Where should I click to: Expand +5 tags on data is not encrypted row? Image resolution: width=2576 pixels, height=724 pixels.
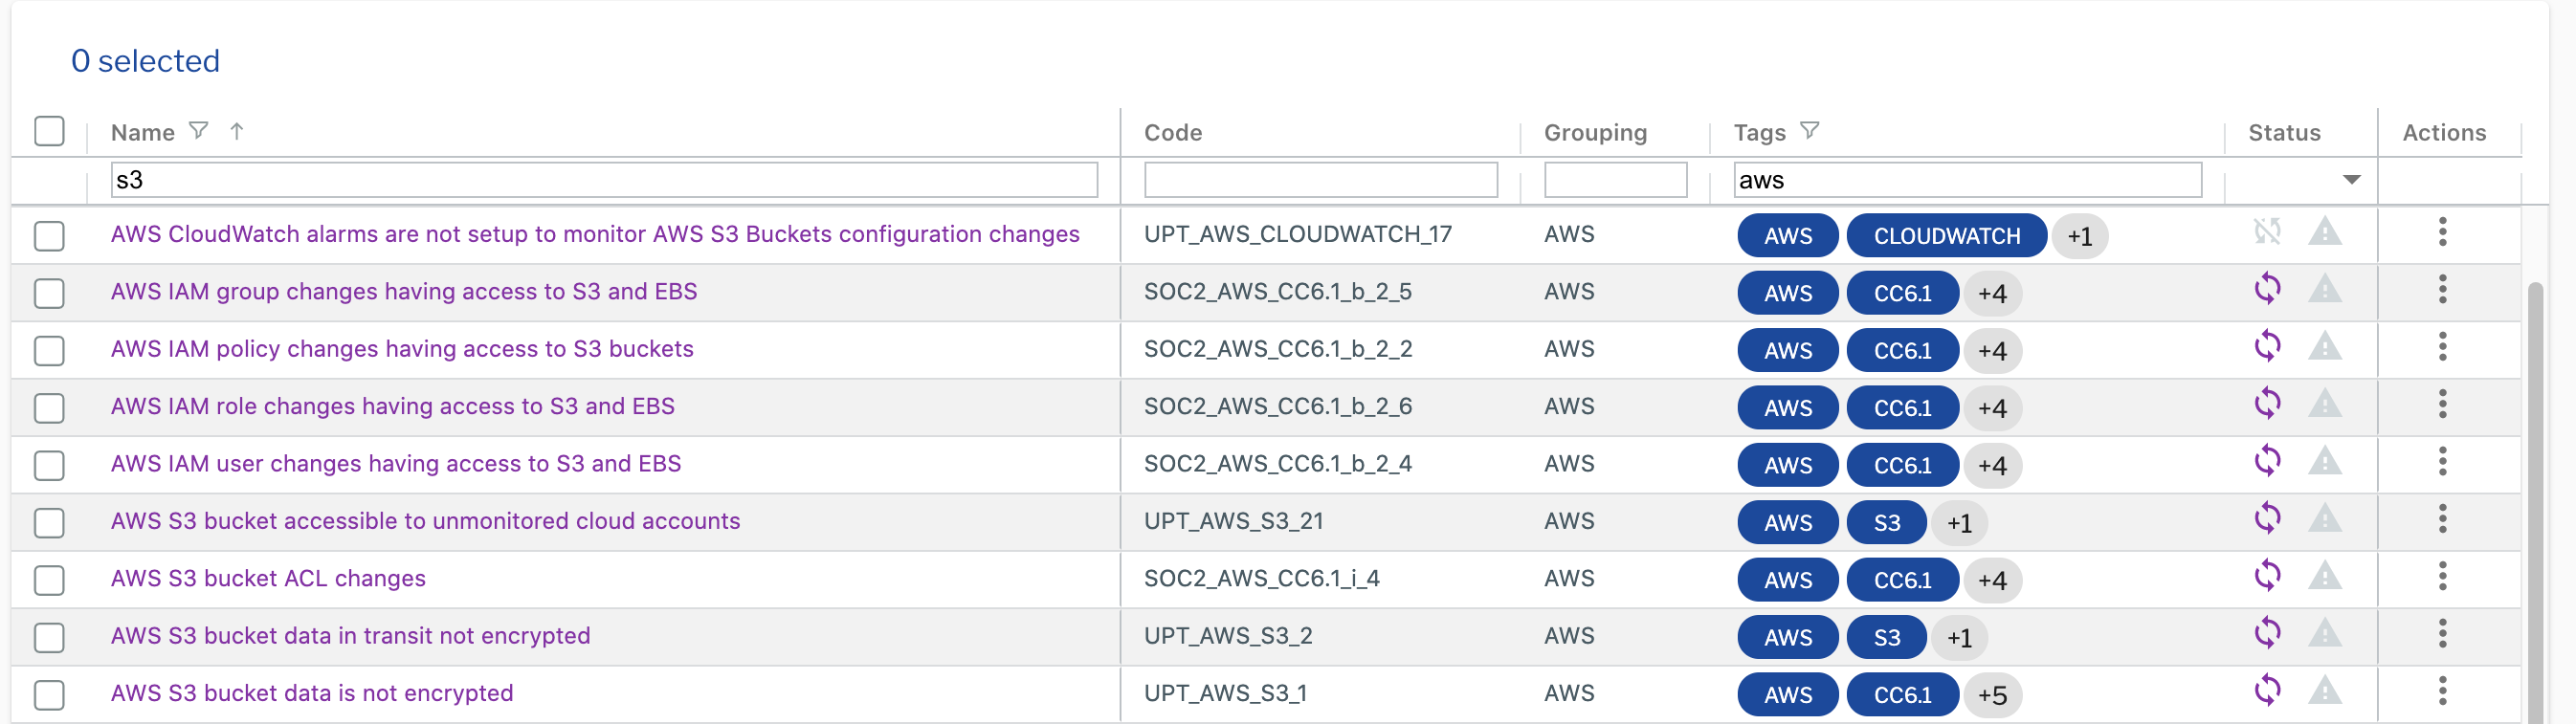[x=1992, y=695]
